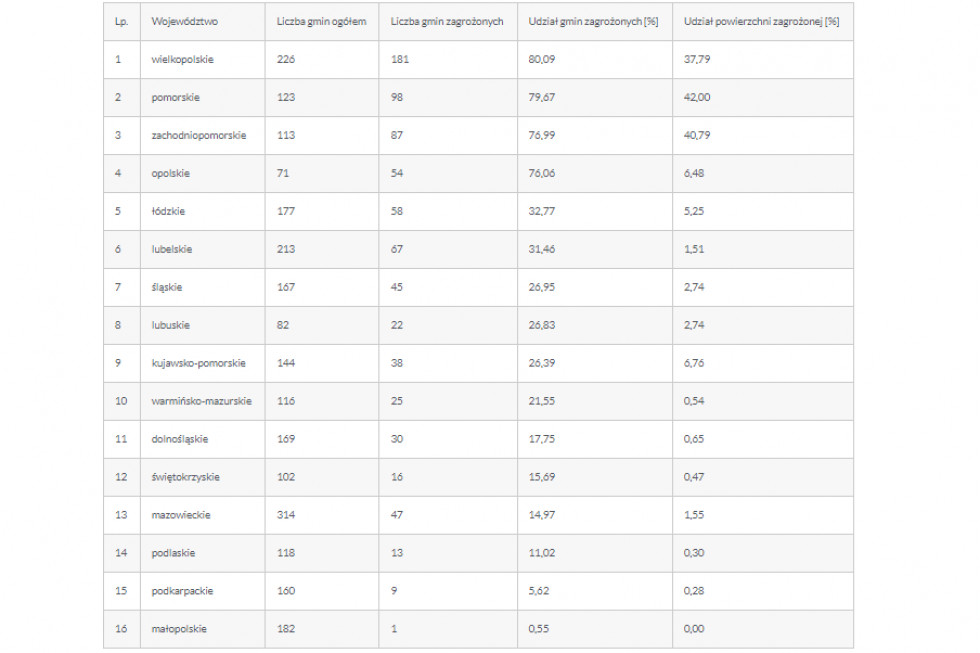
Task: Click the Województwo column header
Action: pyautogui.click(x=184, y=21)
